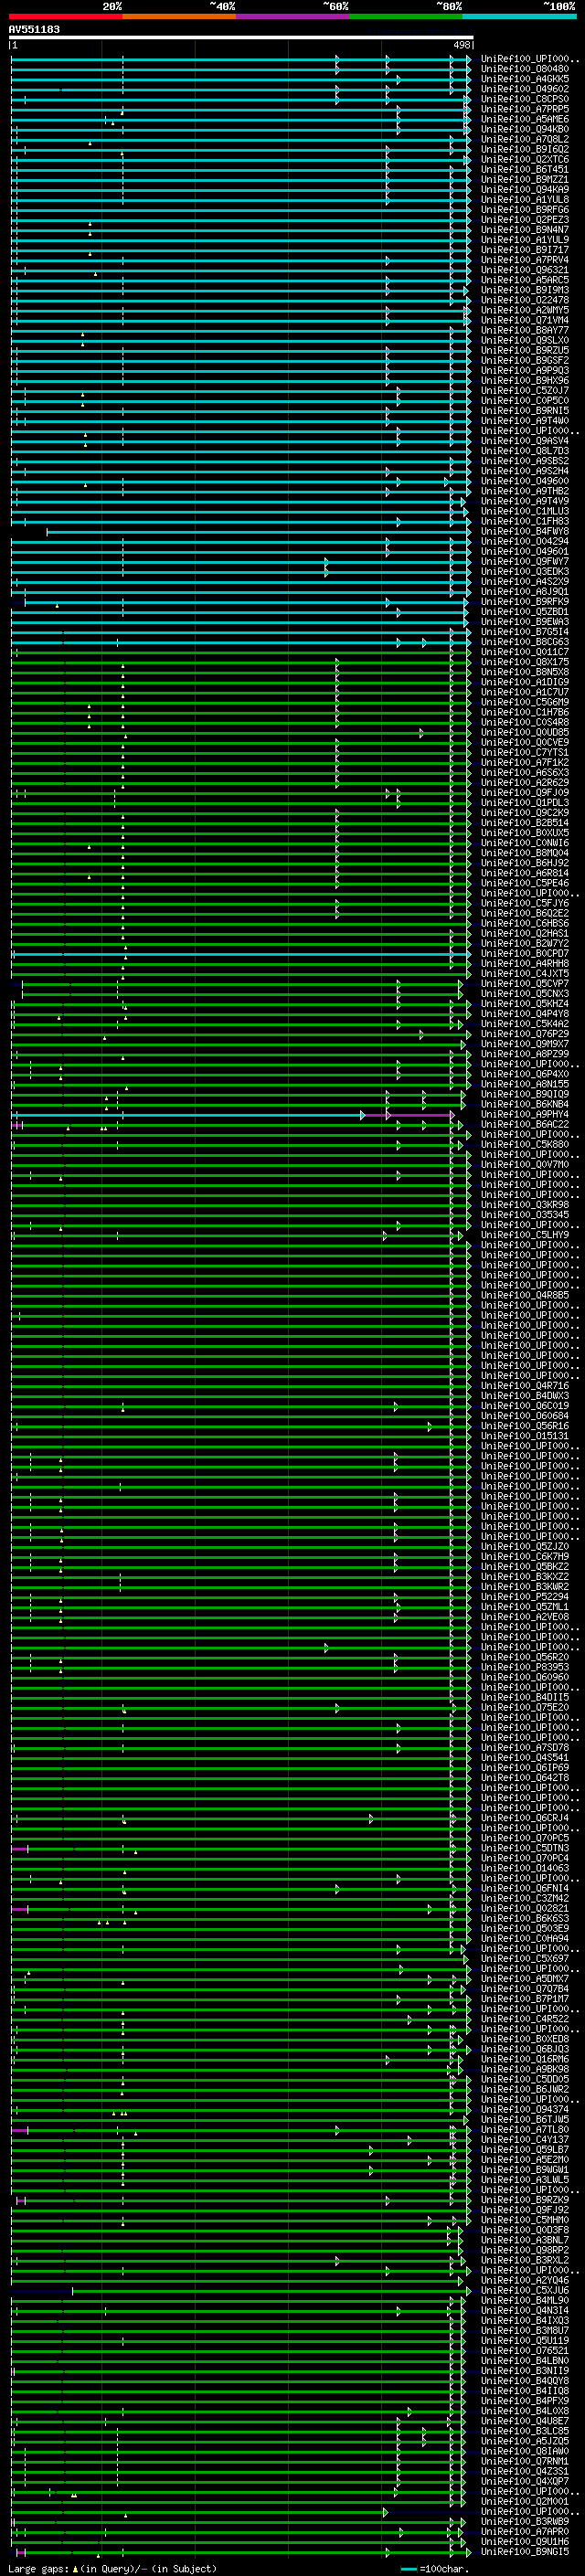
Task: Open hit UniRef100_Q94KB0
Action: point(525,129)
